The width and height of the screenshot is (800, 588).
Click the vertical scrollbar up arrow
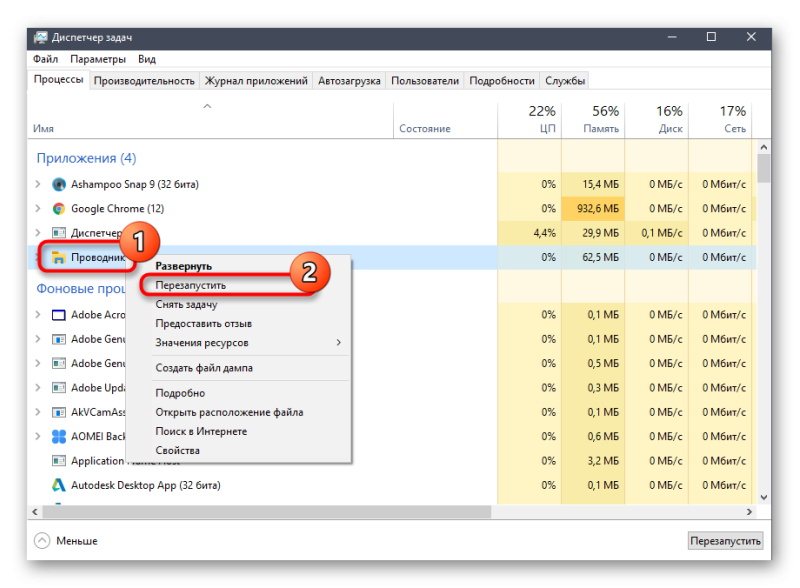coord(764,147)
